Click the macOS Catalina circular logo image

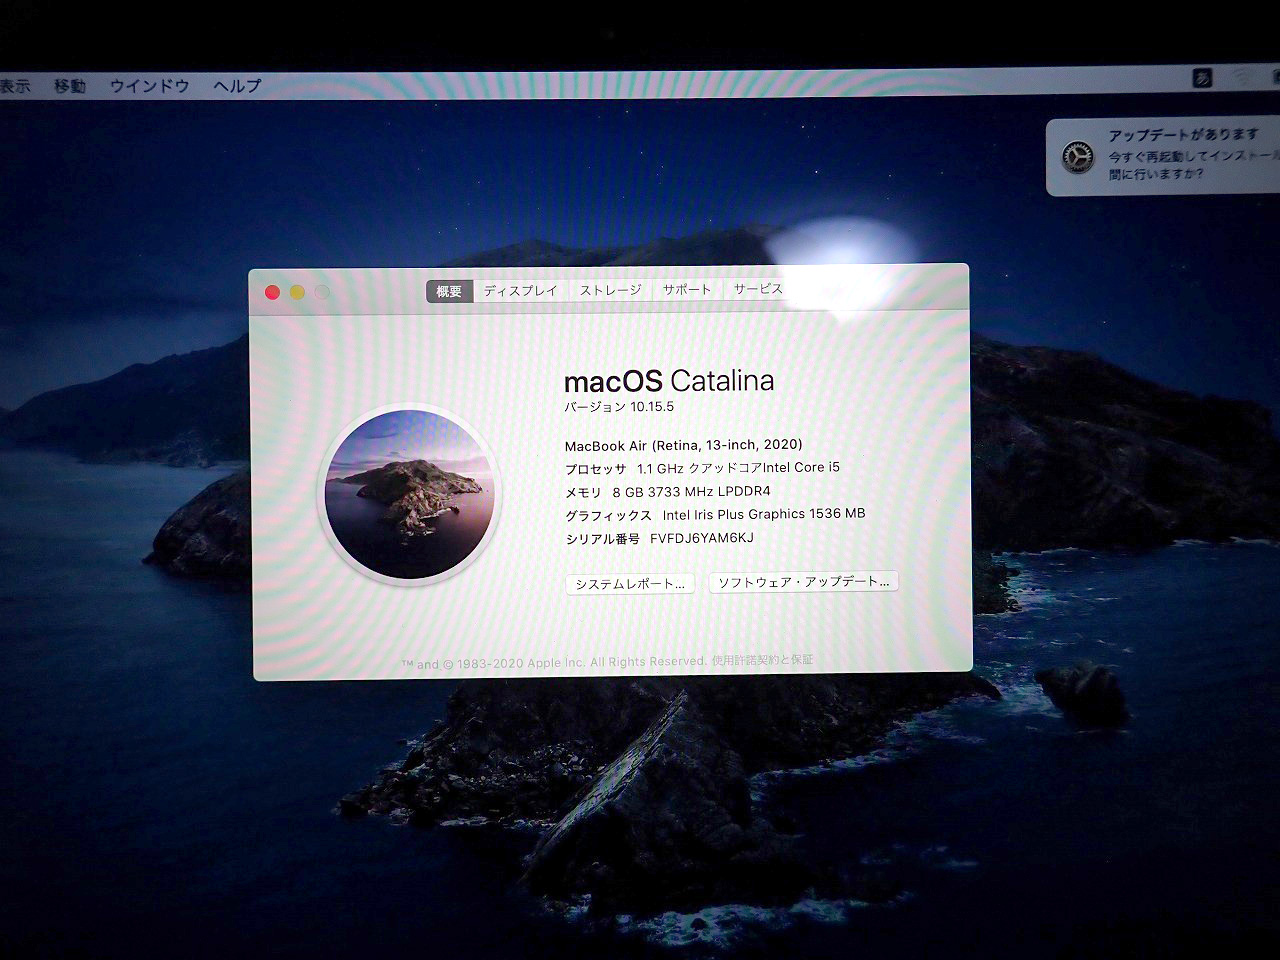click(410, 494)
